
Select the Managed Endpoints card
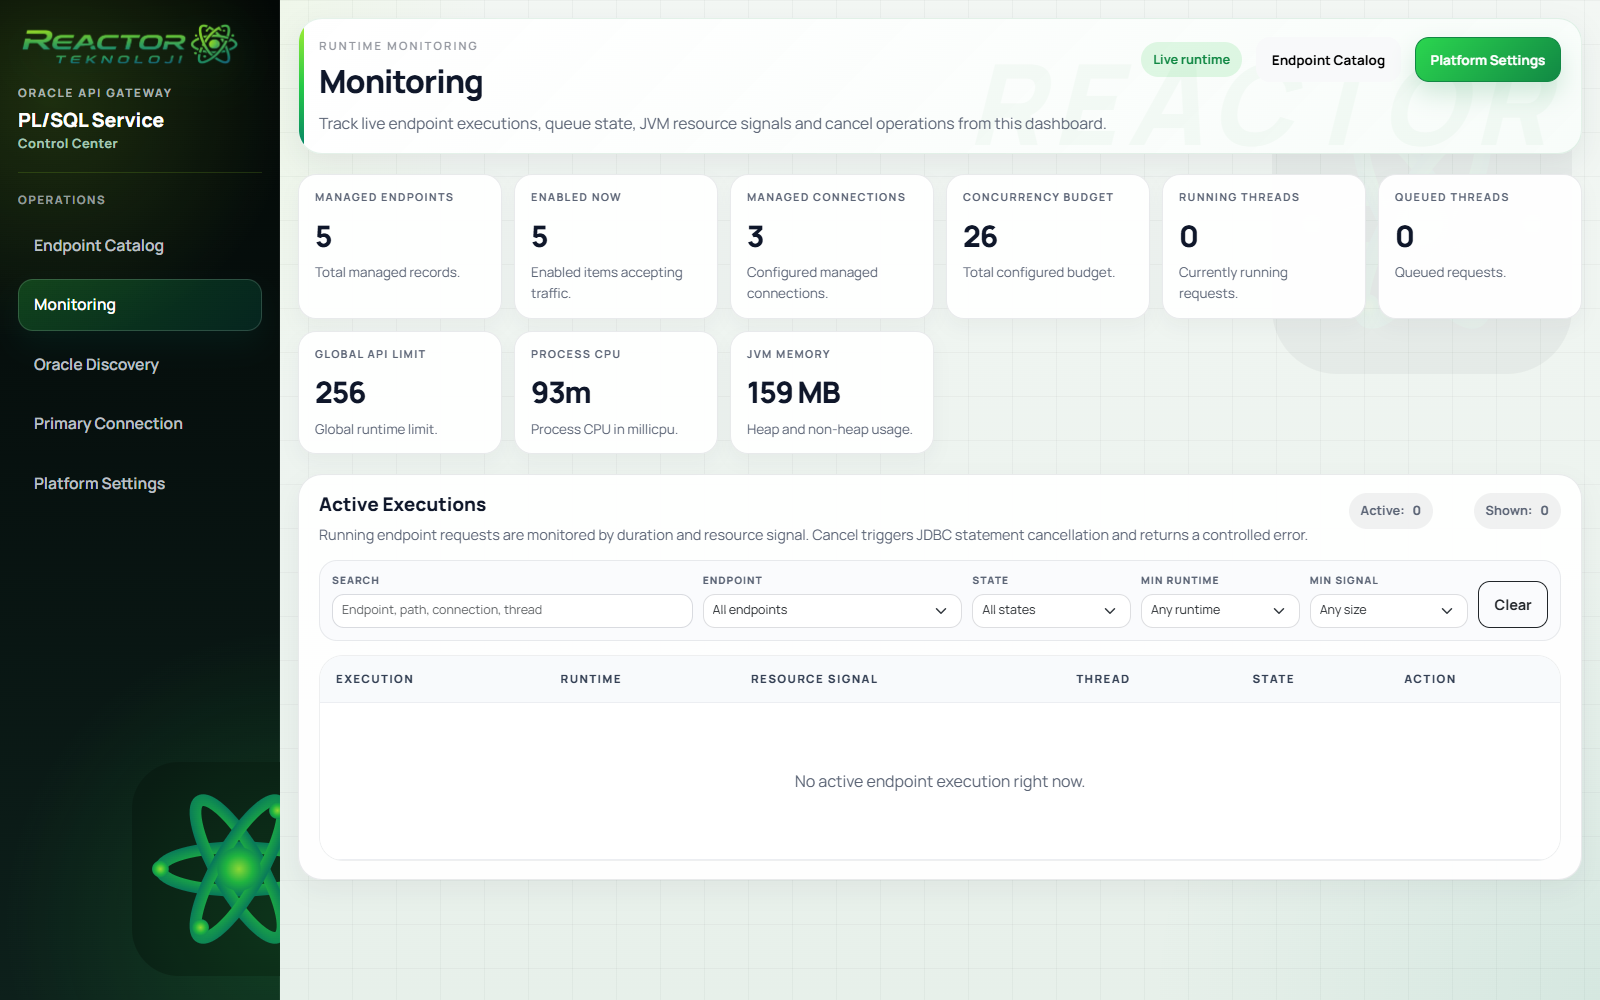pyautogui.click(x=400, y=247)
